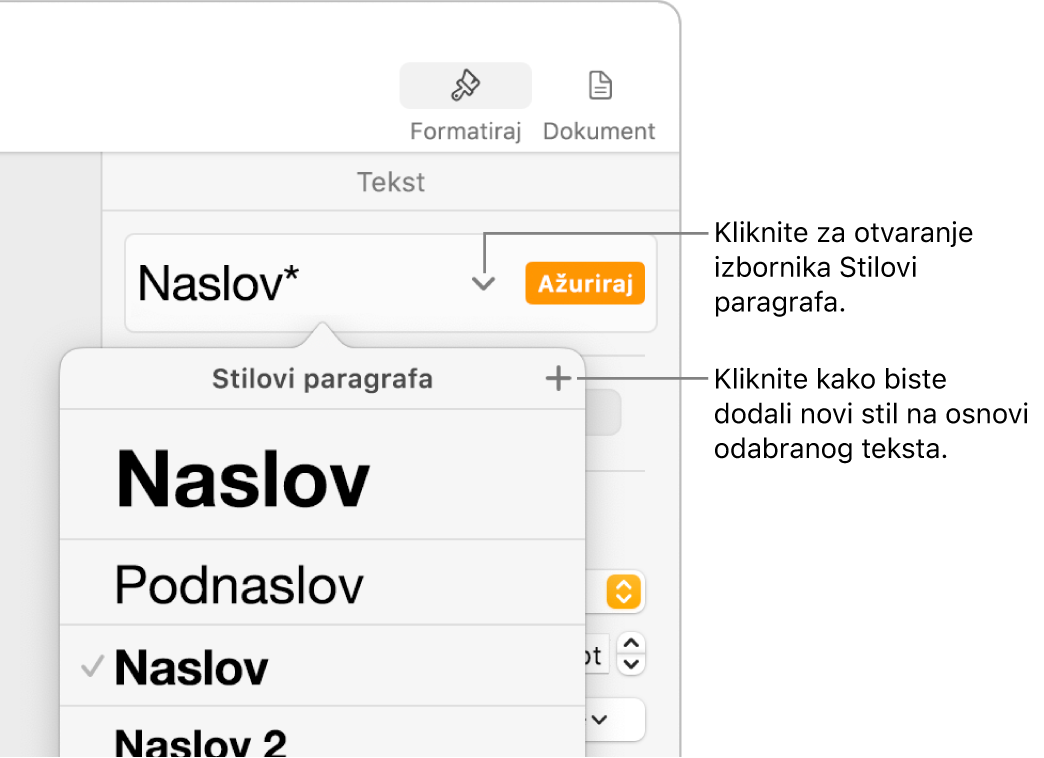Click the Naslov* current style name
The height and width of the screenshot is (758, 1044).
pyautogui.click(x=218, y=283)
